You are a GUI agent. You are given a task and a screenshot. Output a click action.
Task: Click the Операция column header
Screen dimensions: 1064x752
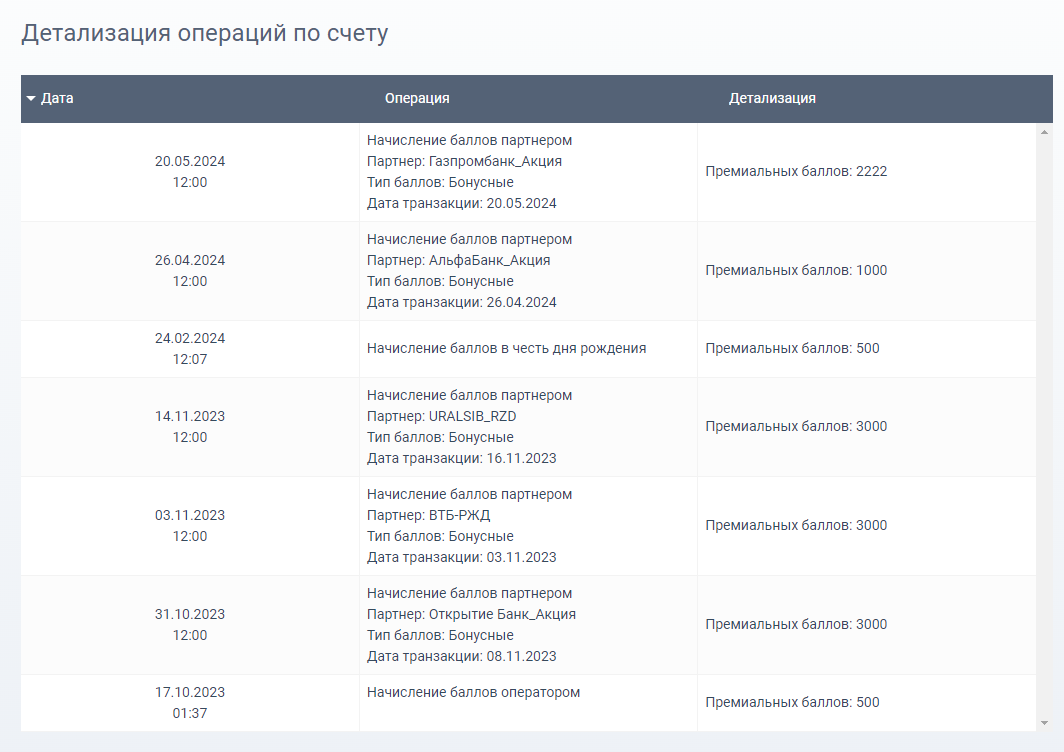(x=417, y=99)
